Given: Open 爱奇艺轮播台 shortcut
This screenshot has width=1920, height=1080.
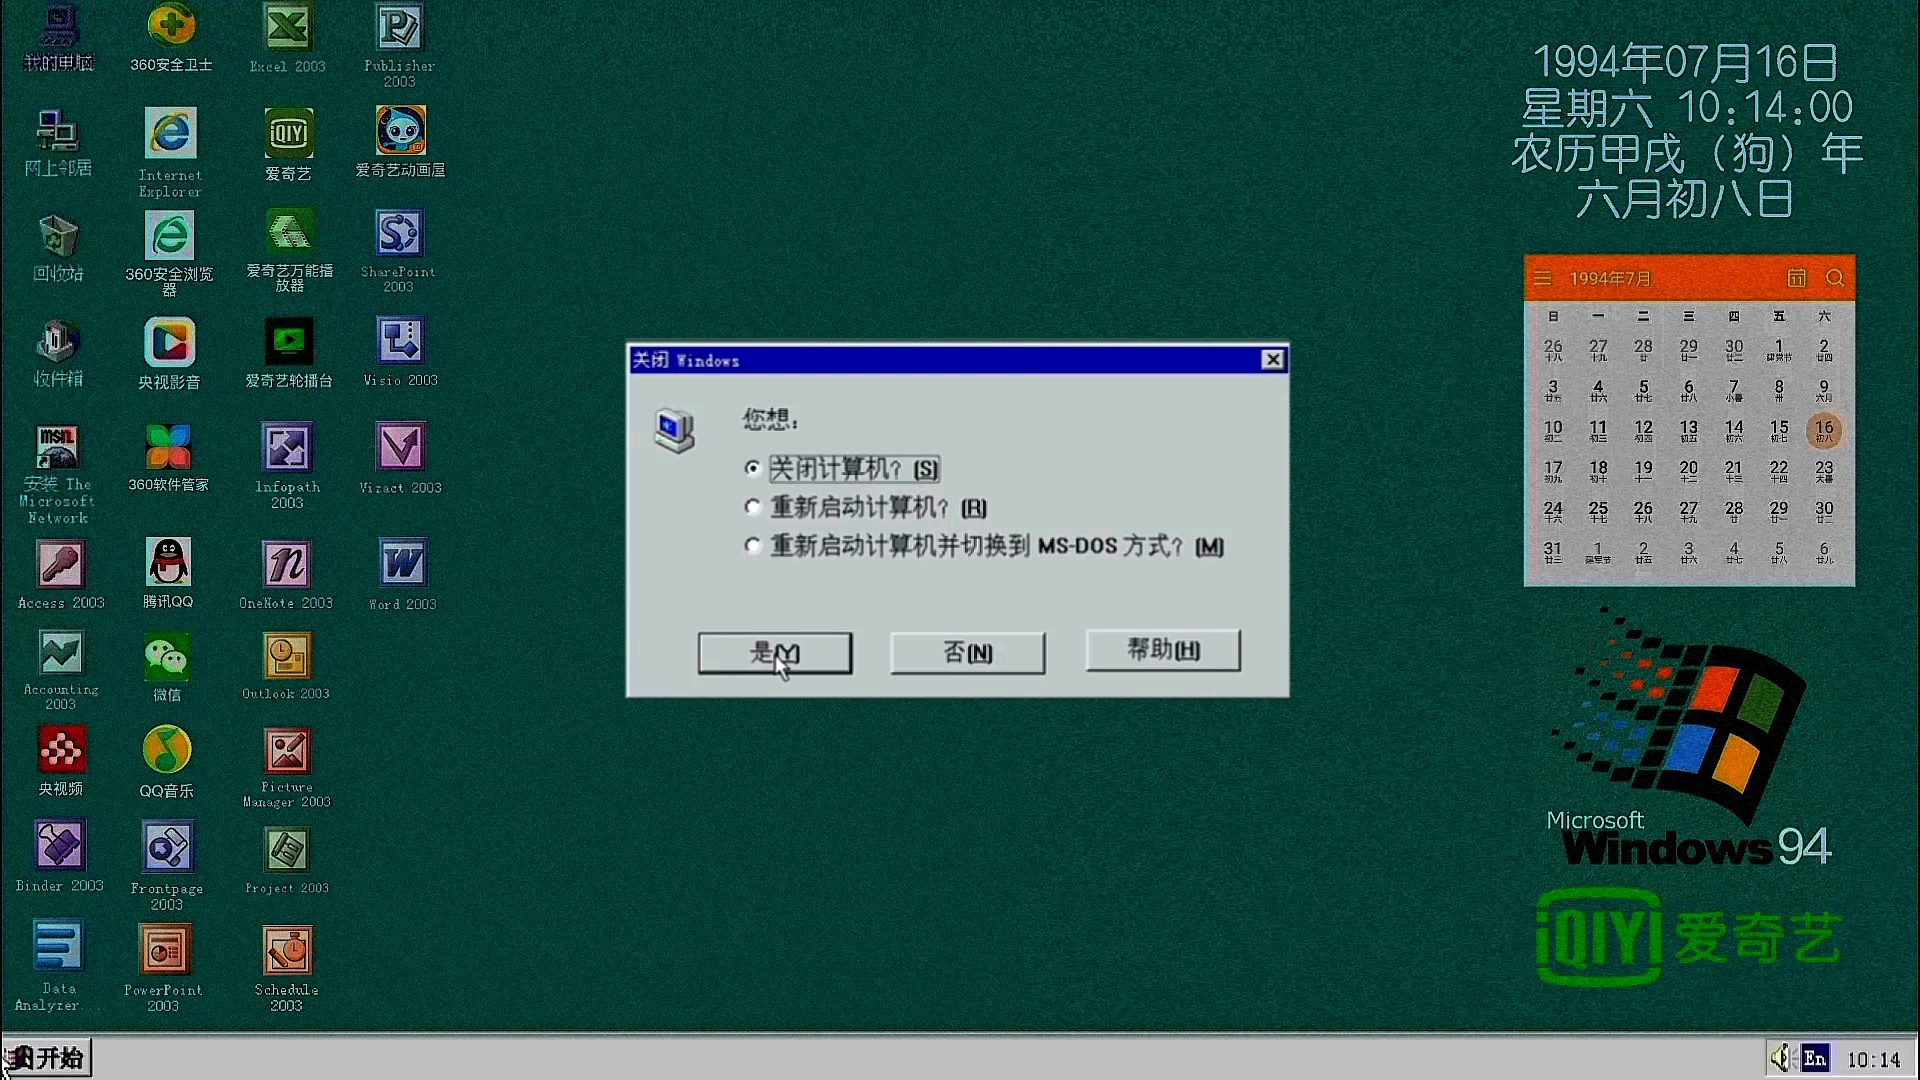Looking at the screenshot, I should (289, 353).
